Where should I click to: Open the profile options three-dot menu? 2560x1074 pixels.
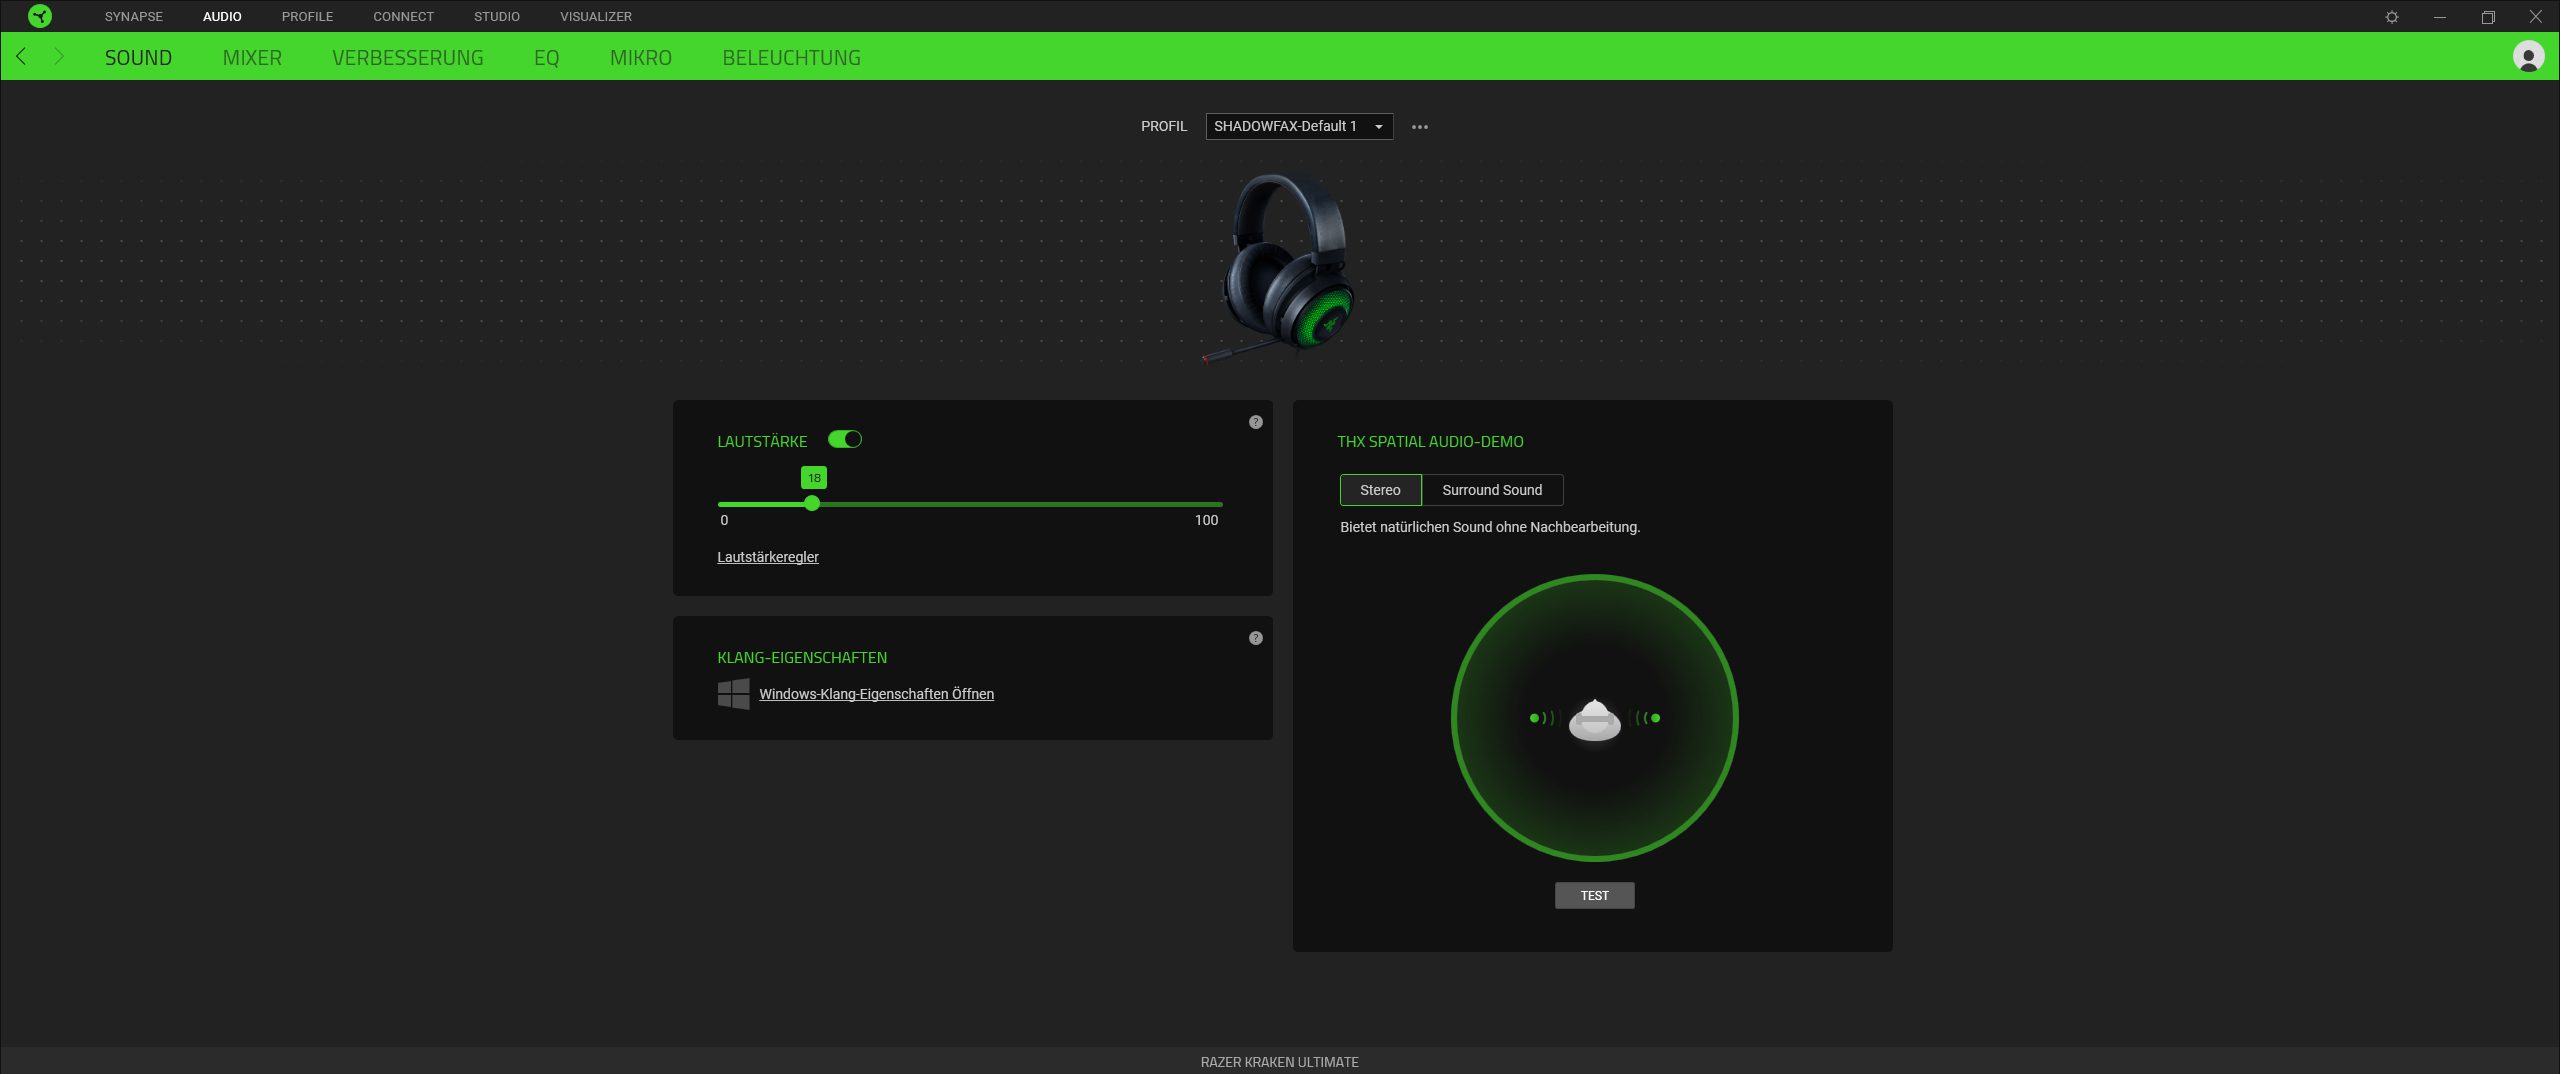1419,127
